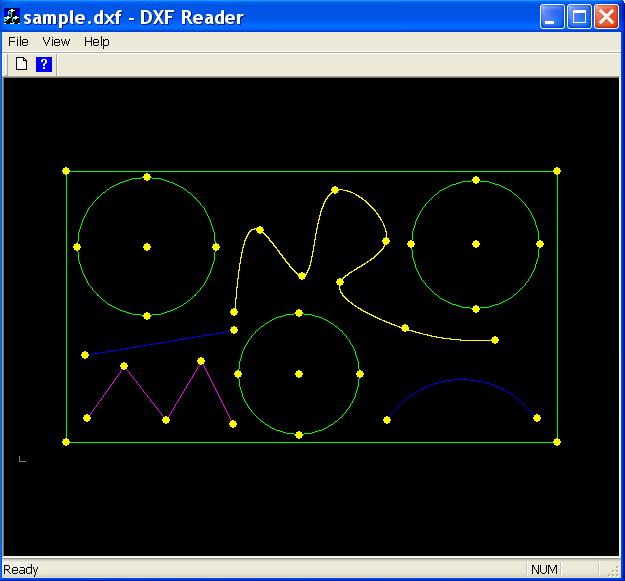This screenshot has width=625, height=581.
Task: Open the View menu
Action: point(56,41)
